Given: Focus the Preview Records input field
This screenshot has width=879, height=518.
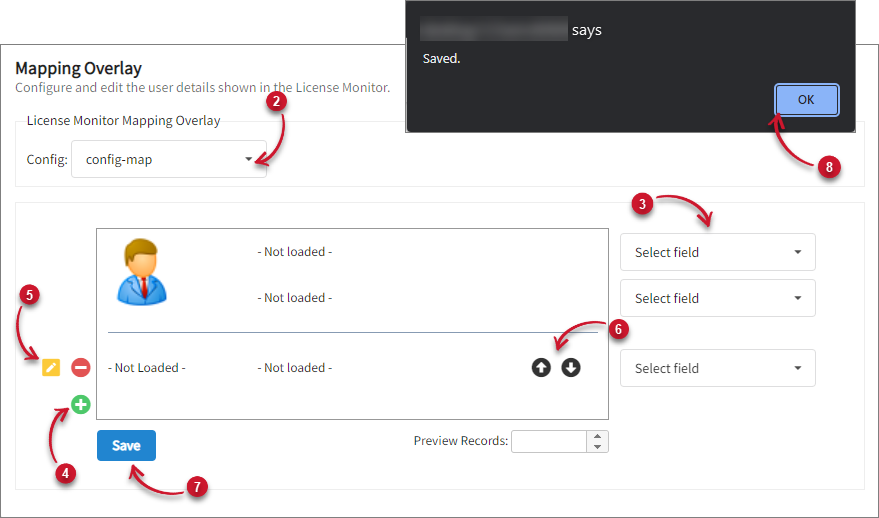Looking at the screenshot, I should pos(549,441).
